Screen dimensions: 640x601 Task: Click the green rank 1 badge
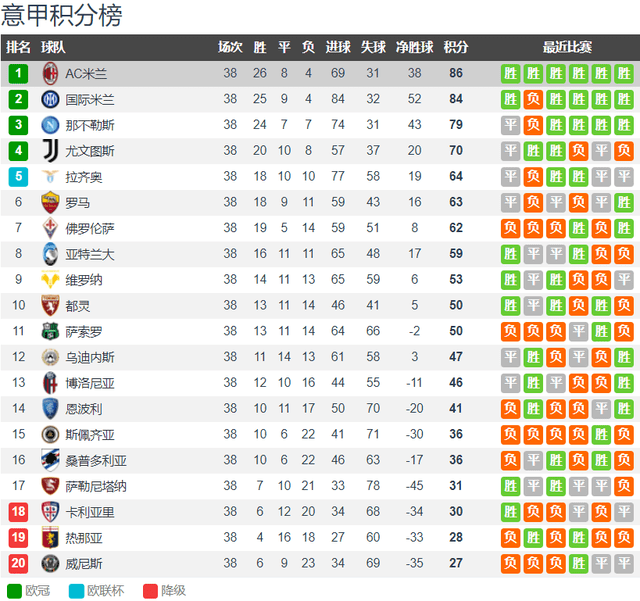click(18, 73)
